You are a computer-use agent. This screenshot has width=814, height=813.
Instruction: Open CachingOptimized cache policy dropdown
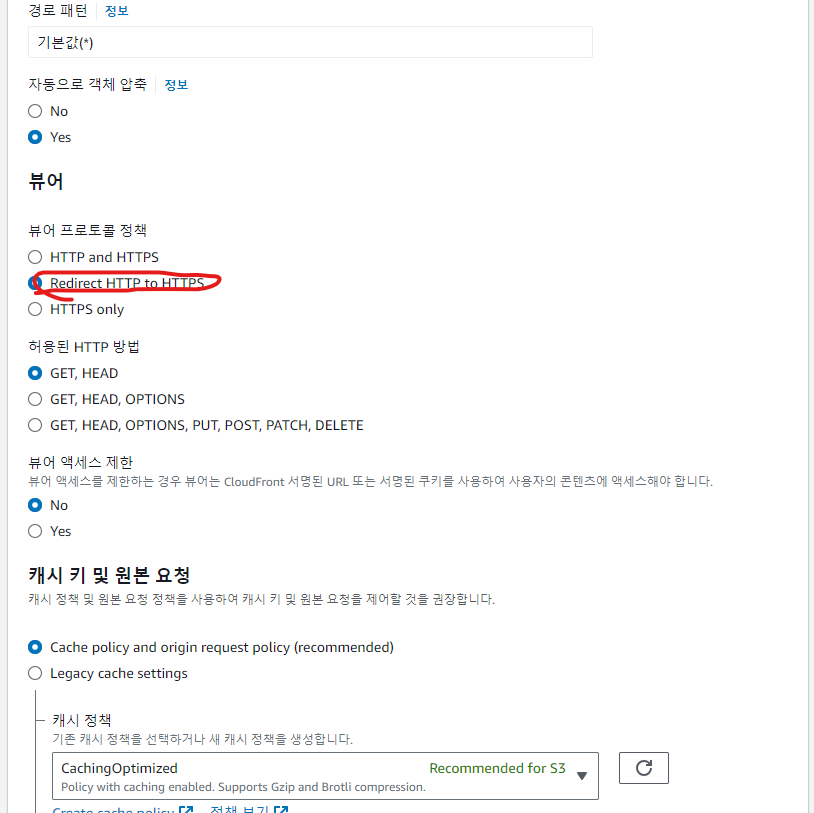coord(325,776)
